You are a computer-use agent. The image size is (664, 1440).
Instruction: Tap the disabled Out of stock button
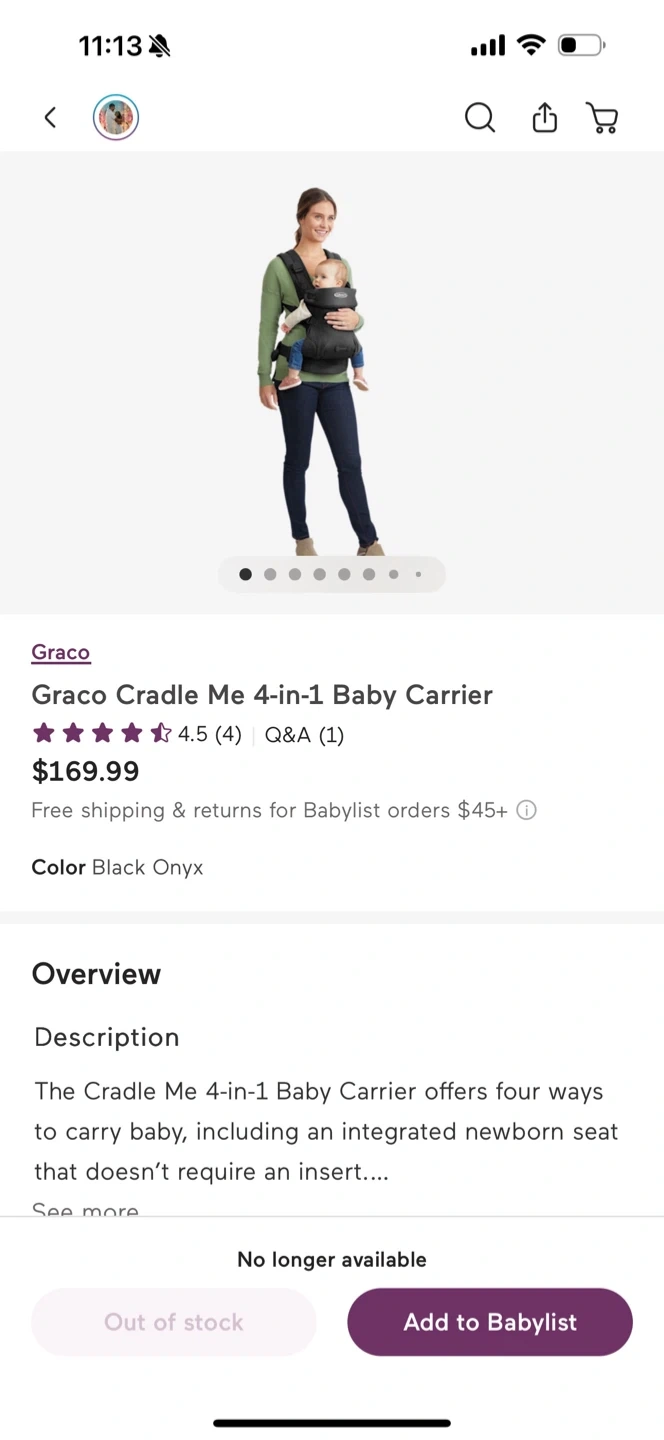coord(174,1322)
